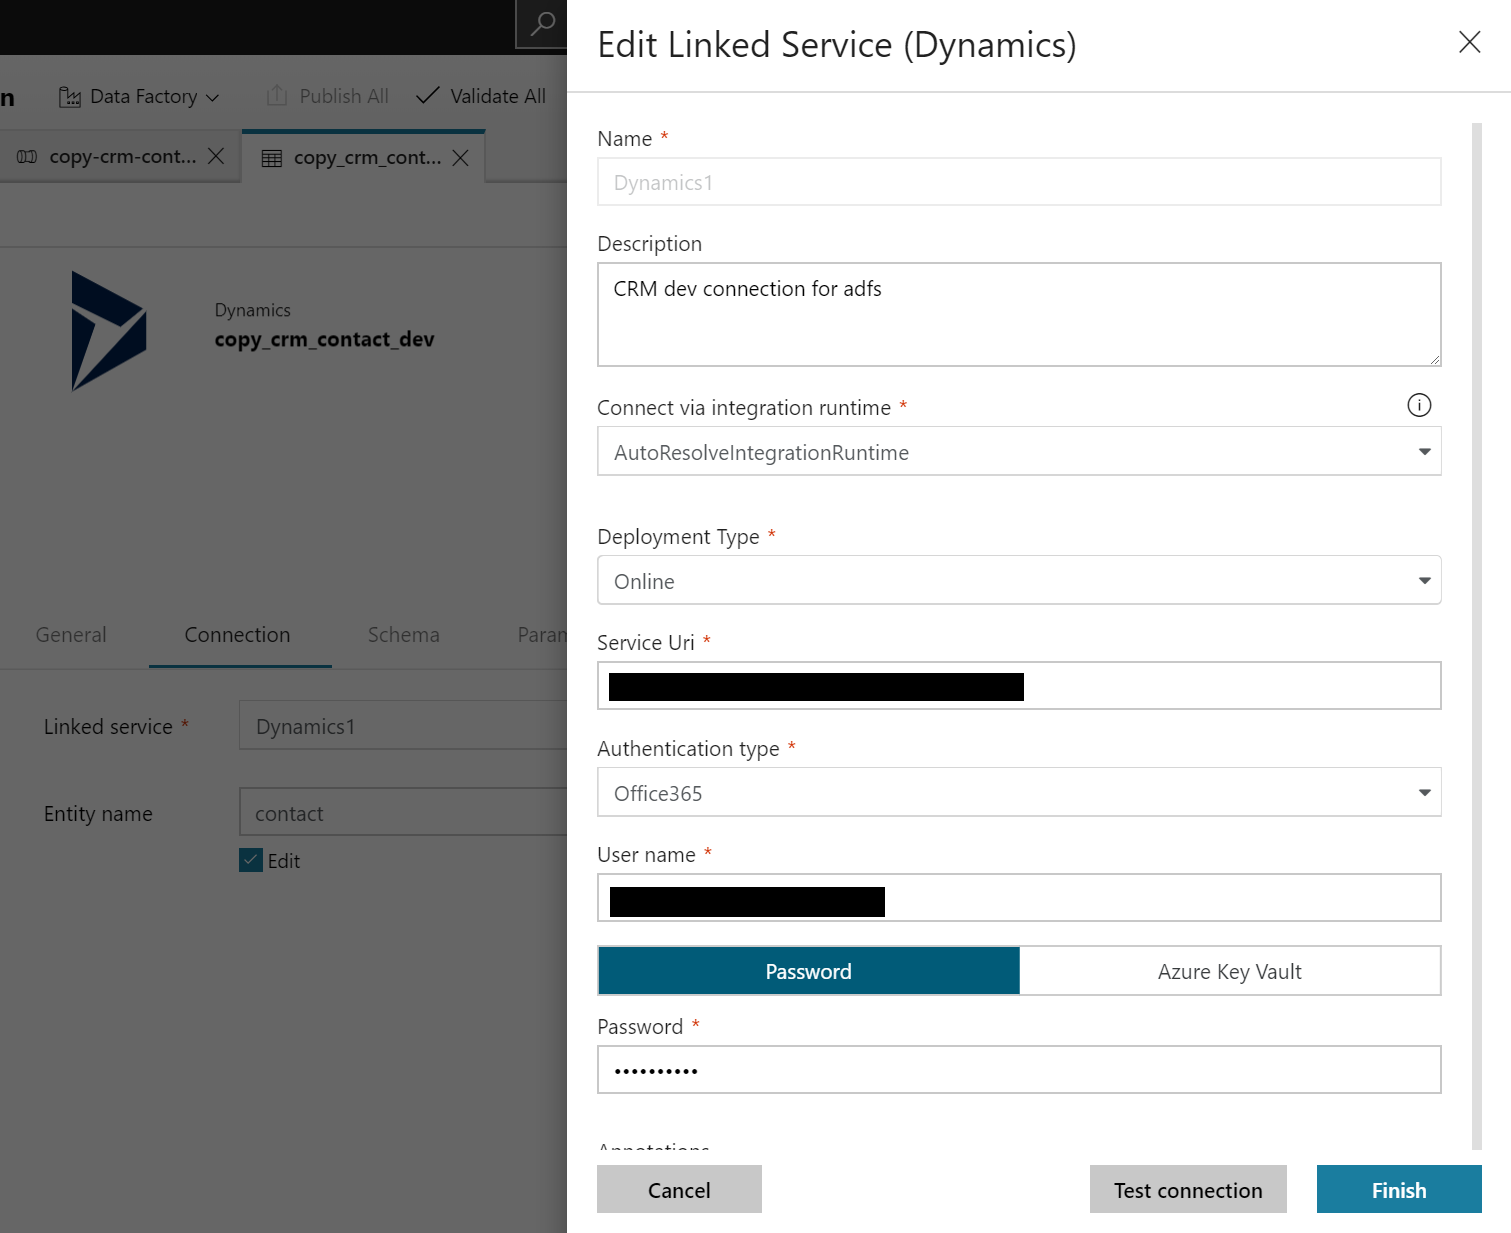Screen dimensions: 1511x1233
Task: Click the Finish button
Action: tap(1399, 1190)
